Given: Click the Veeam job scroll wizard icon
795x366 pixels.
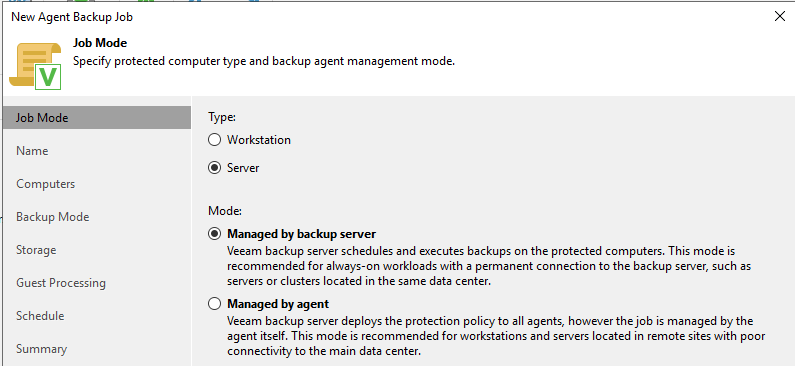Looking at the screenshot, I should click(x=35, y=66).
